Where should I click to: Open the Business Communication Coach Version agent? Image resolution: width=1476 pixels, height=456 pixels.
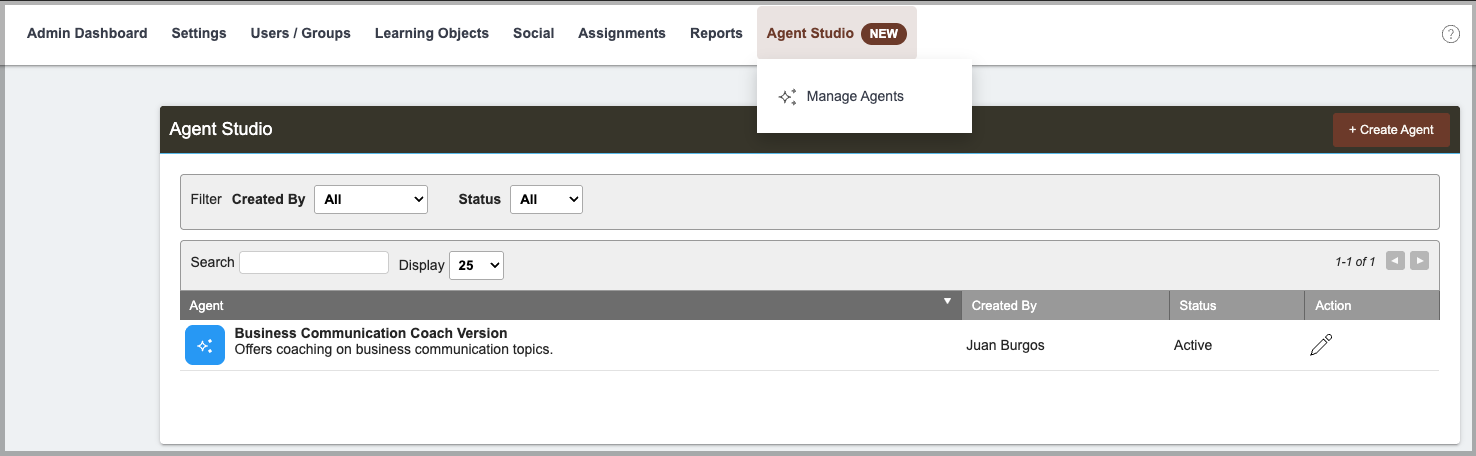tap(371, 333)
